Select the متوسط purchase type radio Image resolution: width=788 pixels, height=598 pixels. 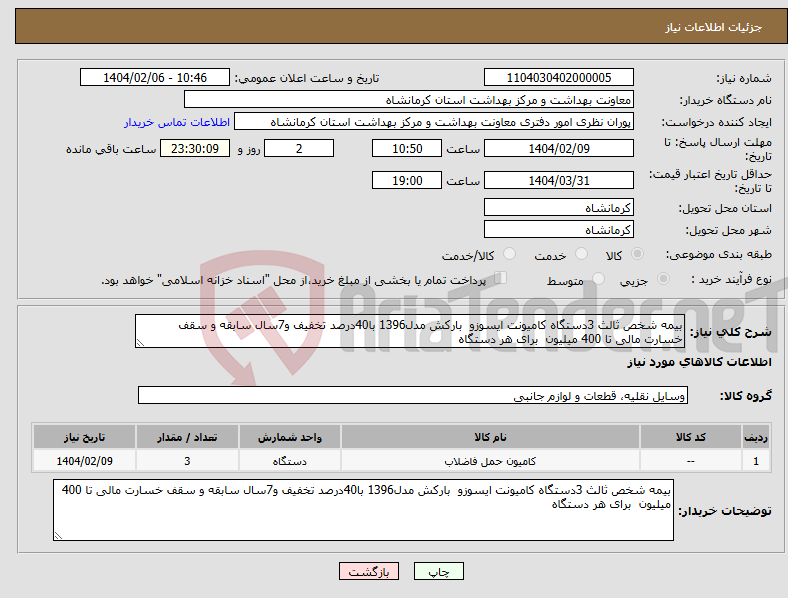click(598, 279)
